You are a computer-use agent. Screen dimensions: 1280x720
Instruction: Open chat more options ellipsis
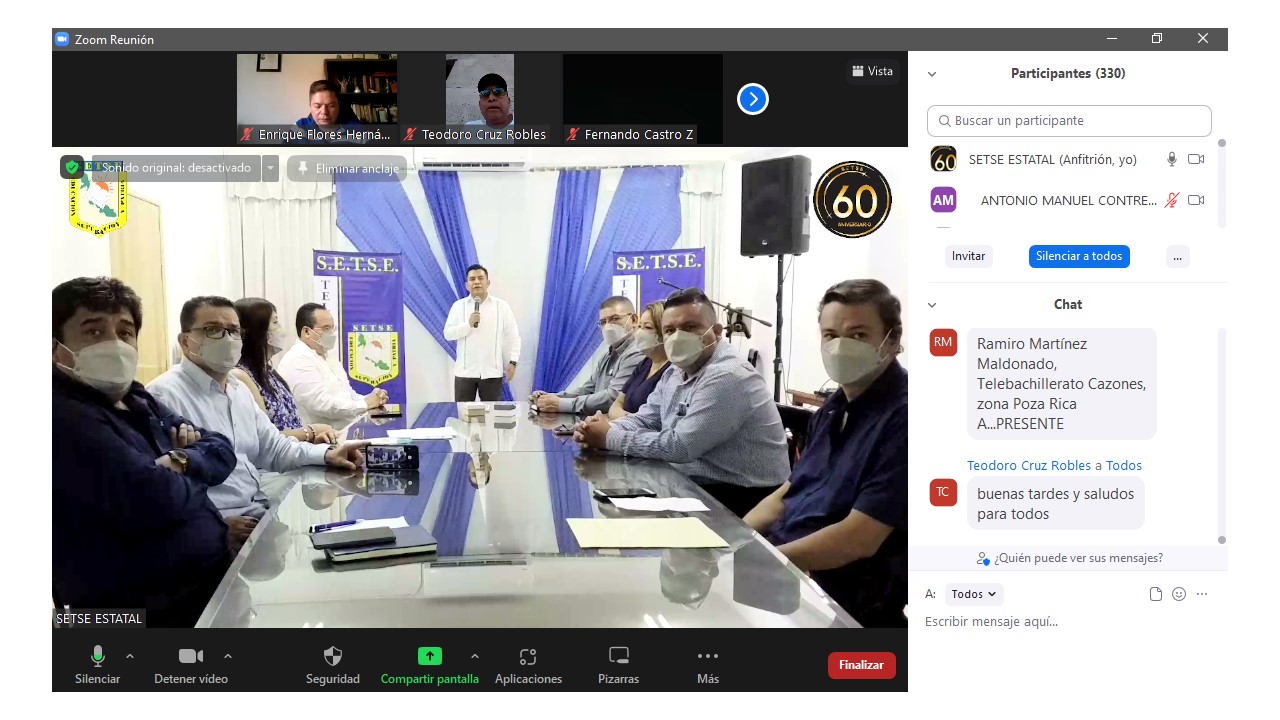pos(1202,594)
